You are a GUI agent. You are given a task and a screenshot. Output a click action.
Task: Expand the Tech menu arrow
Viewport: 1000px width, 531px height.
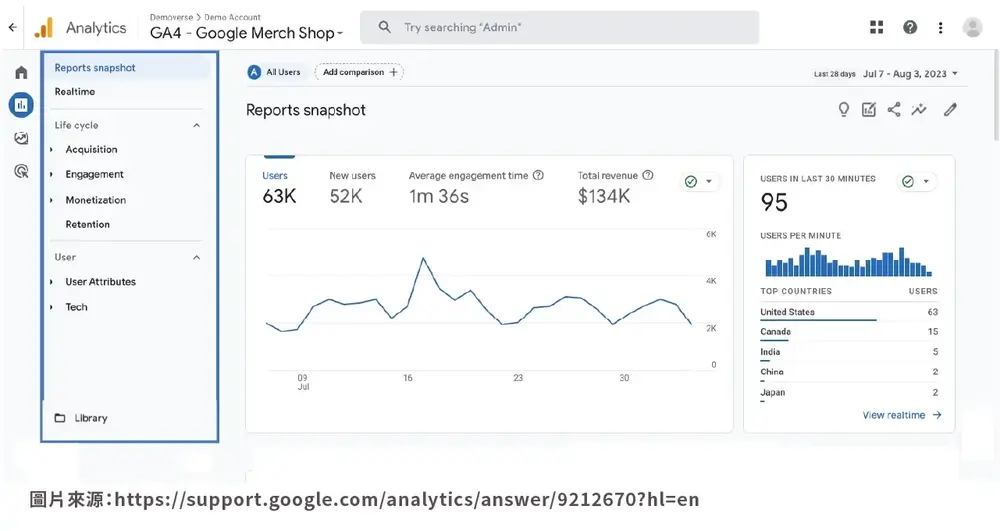pos(52,307)
